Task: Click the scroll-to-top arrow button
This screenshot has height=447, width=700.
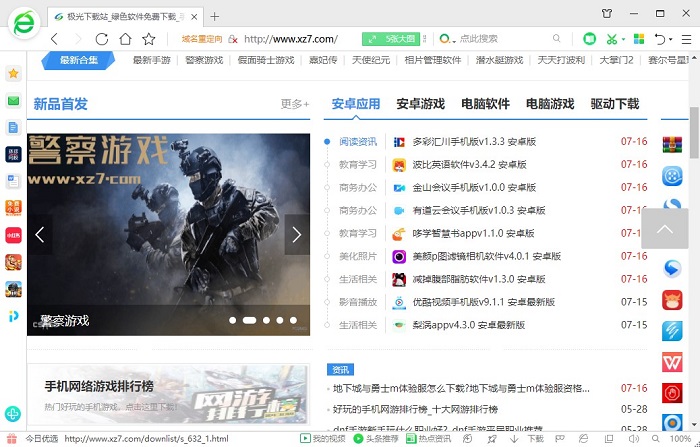Action: pyautogui.click(x=665, y=229)
